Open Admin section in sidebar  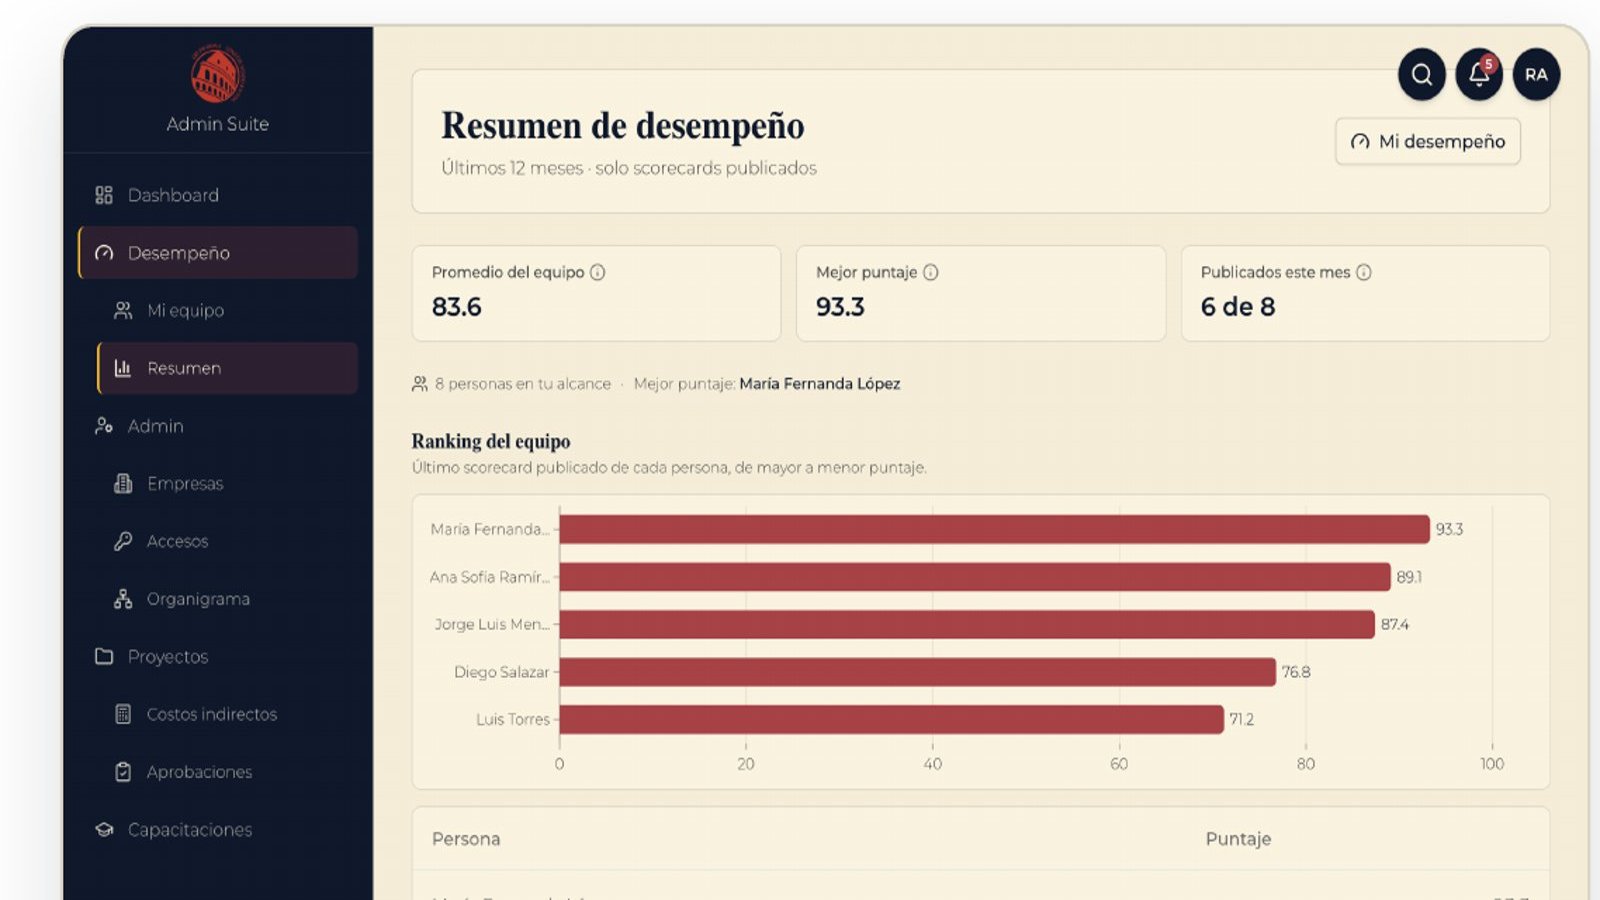(x=217, y=426)
